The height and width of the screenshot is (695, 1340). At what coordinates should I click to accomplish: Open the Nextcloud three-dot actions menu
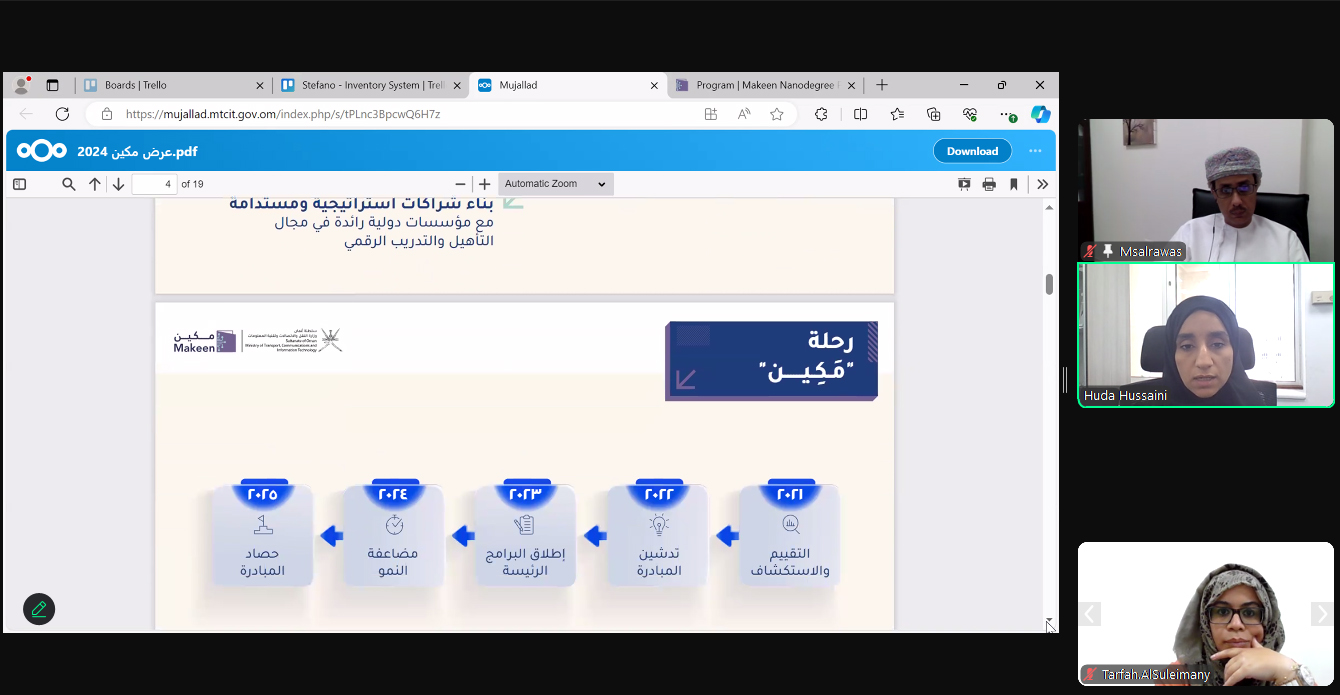coord(1035,151)
